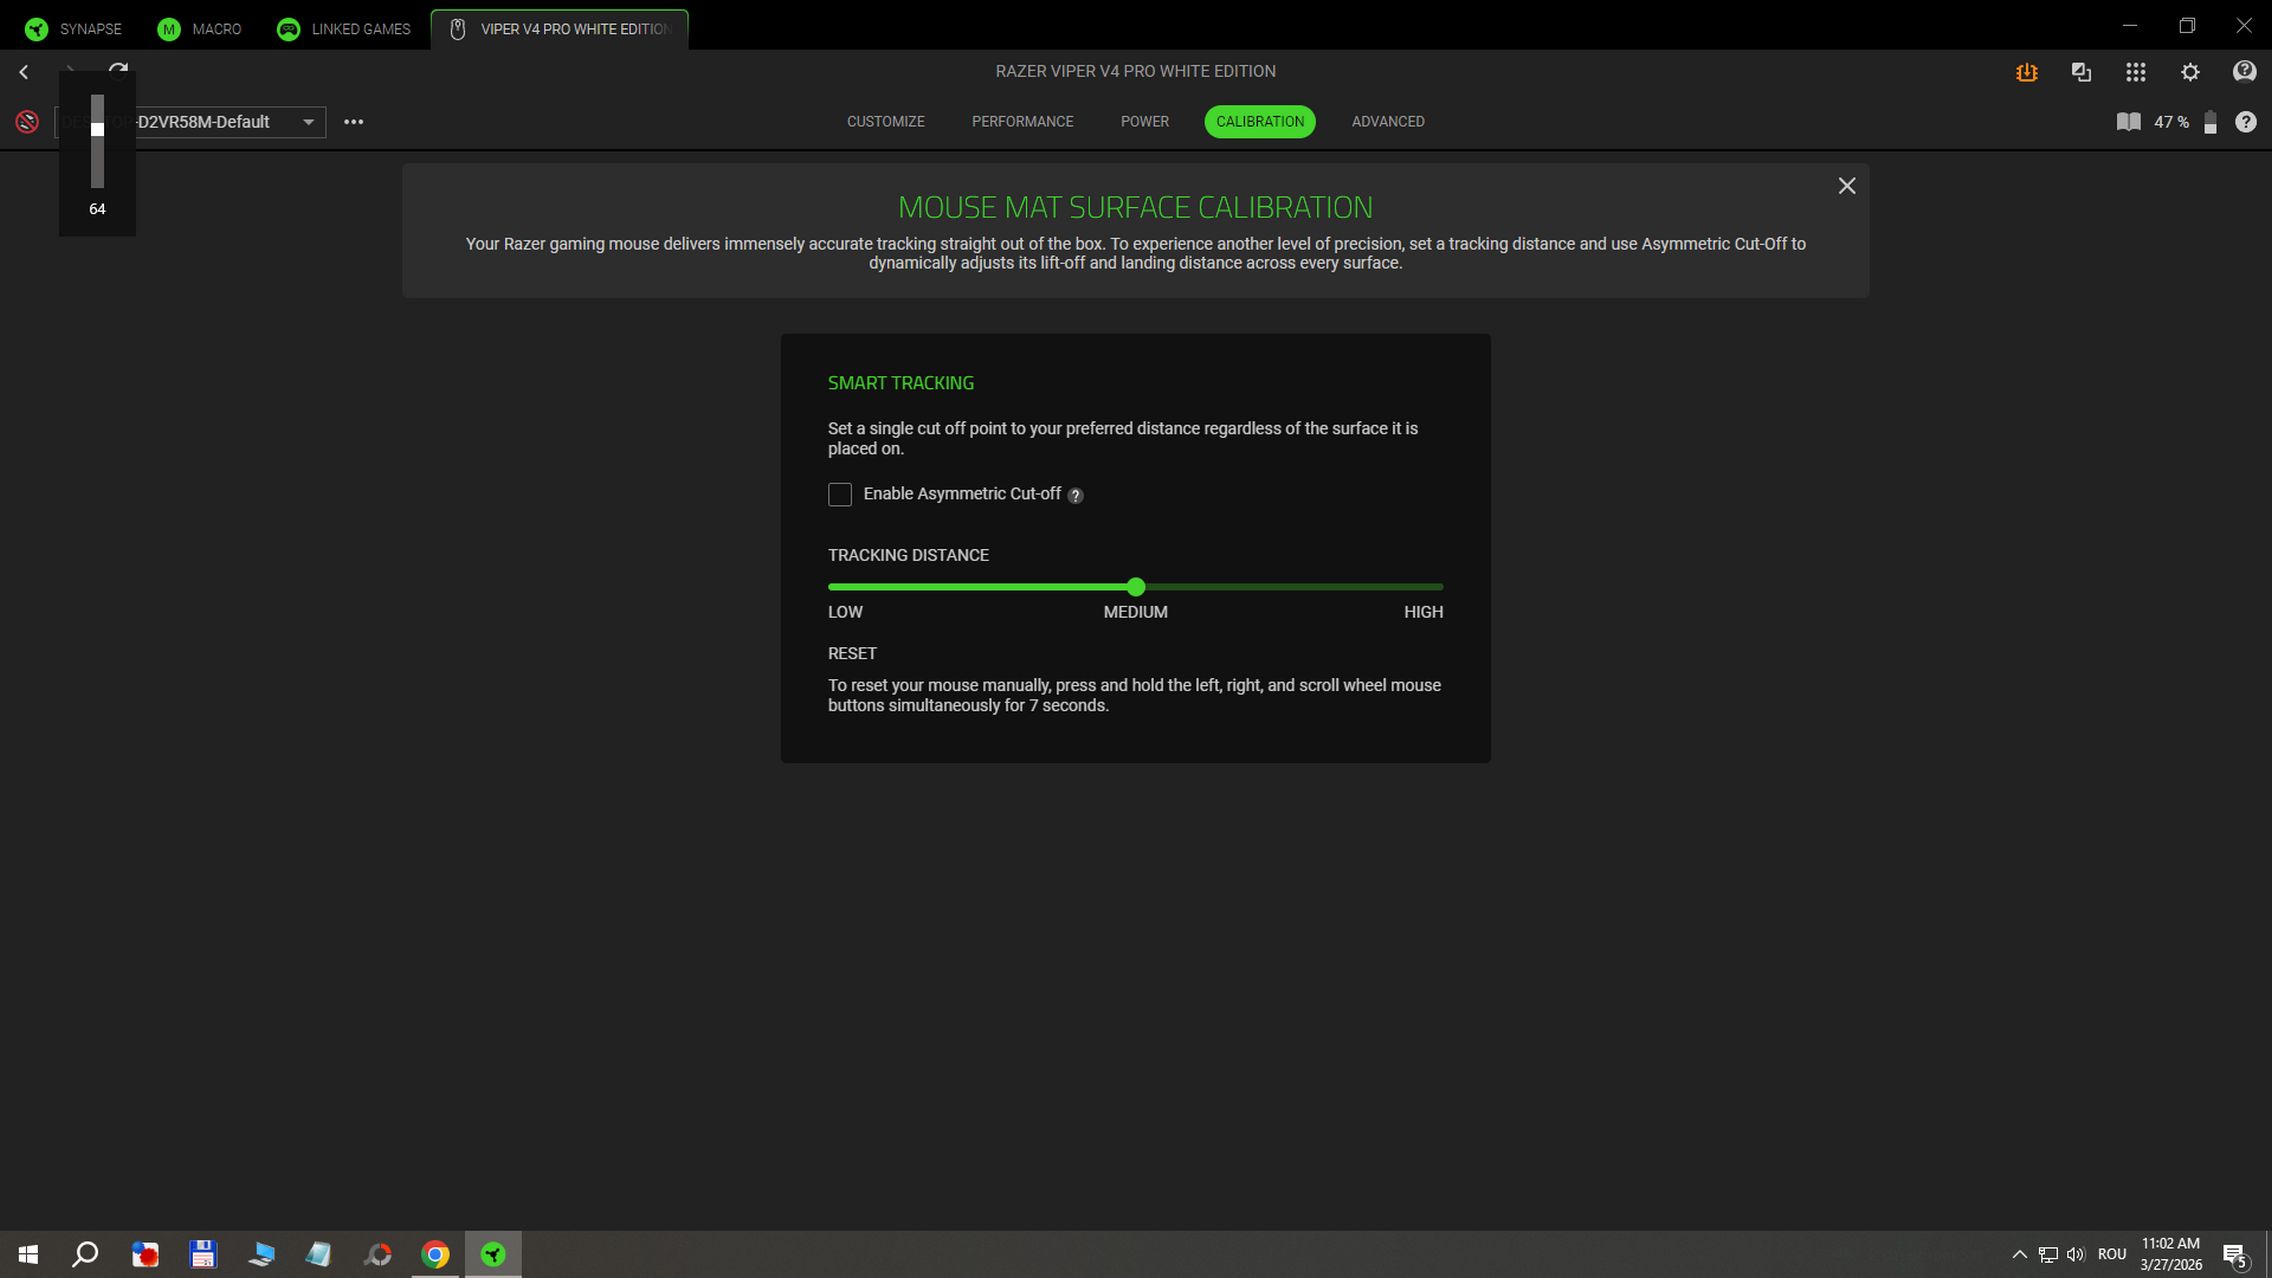Open profile options three-dot menu
This screenshot has height=1278, width=2272.
point(353,122)
